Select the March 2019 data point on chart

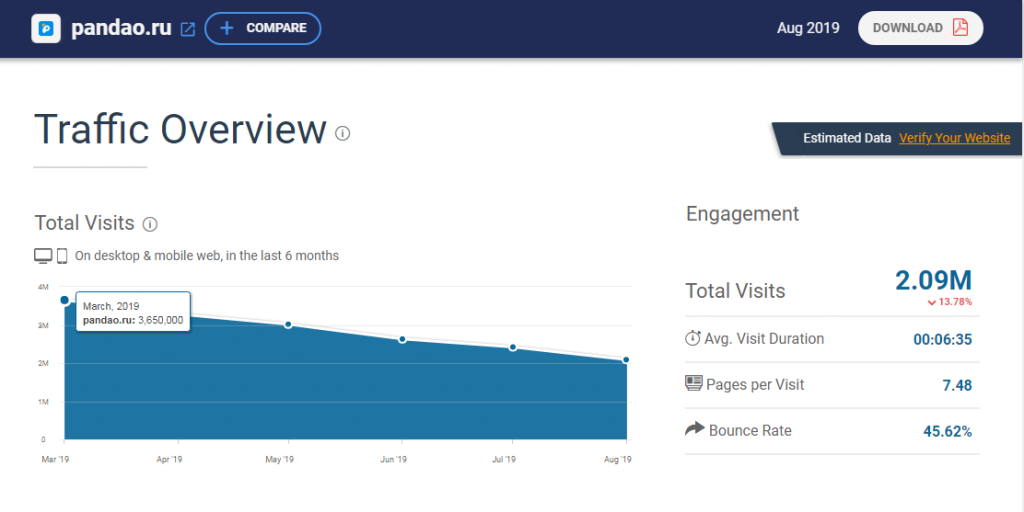tap(65, 300)
